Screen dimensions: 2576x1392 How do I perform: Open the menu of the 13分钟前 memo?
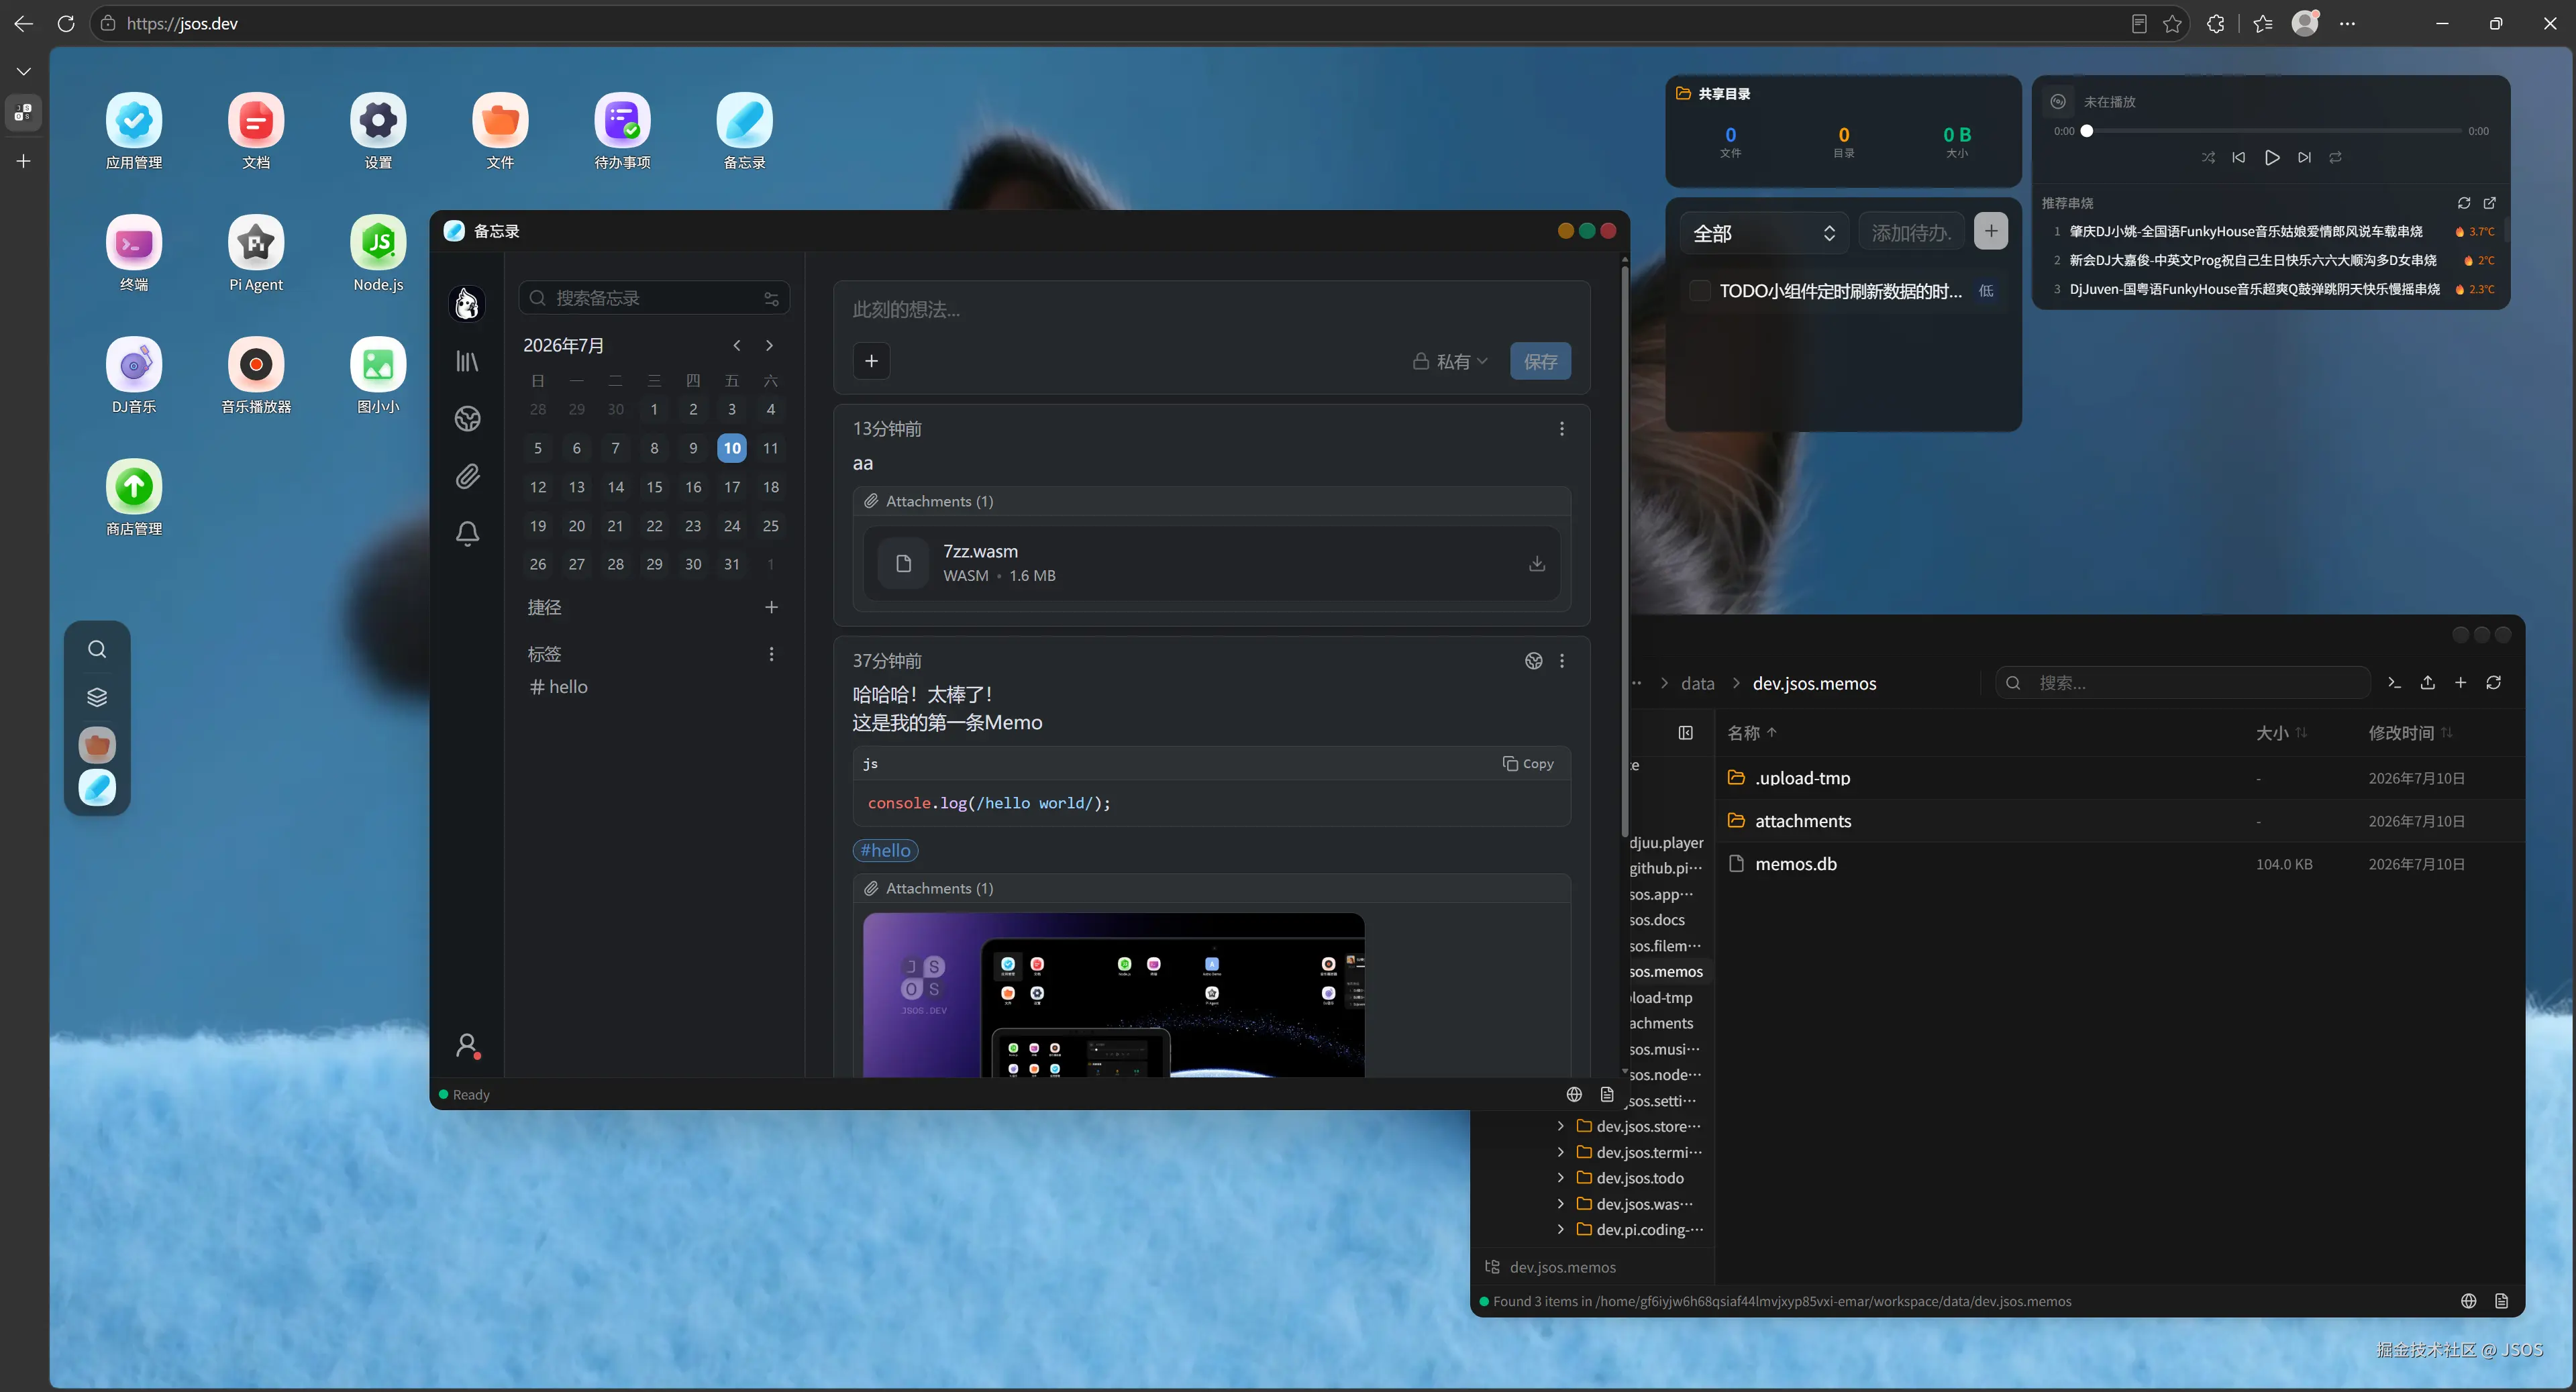tap(1562, 429)
